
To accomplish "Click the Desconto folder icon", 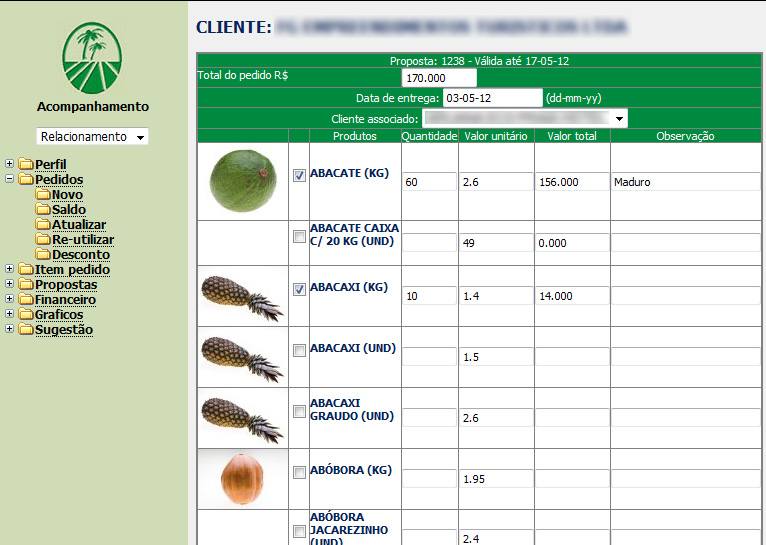I will (43, 254).
